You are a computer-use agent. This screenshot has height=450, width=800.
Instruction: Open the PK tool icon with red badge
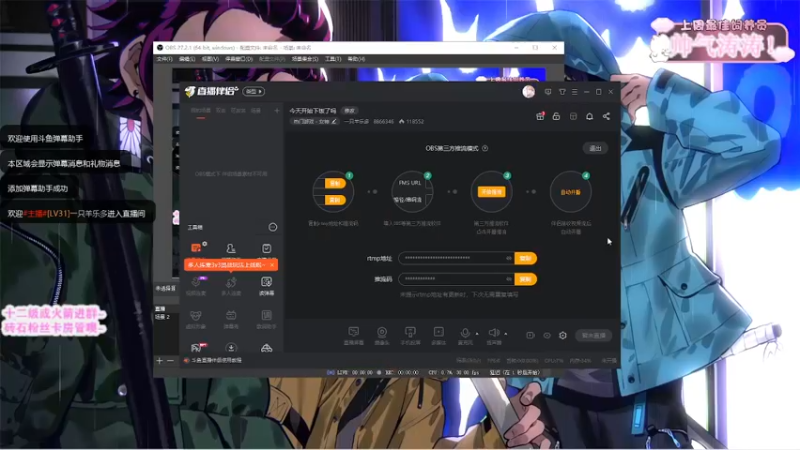coord(197,348)
